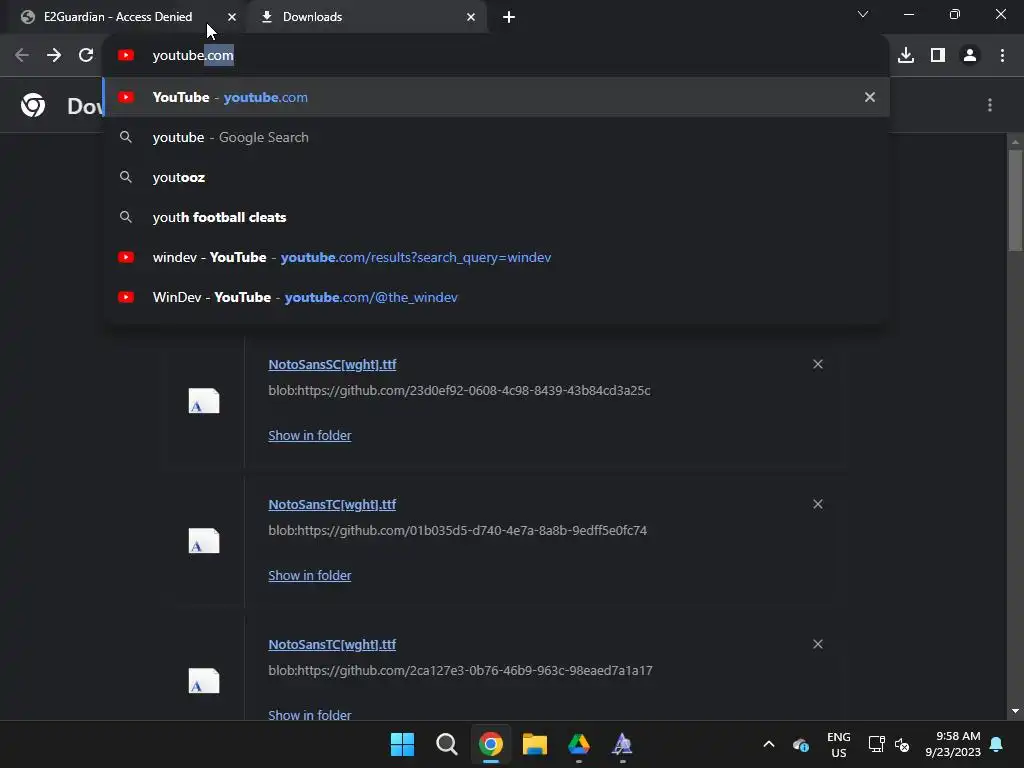Click the Chrome logo on the Downloads page
Screen dimensions: 1024x768
coord(33,105)
